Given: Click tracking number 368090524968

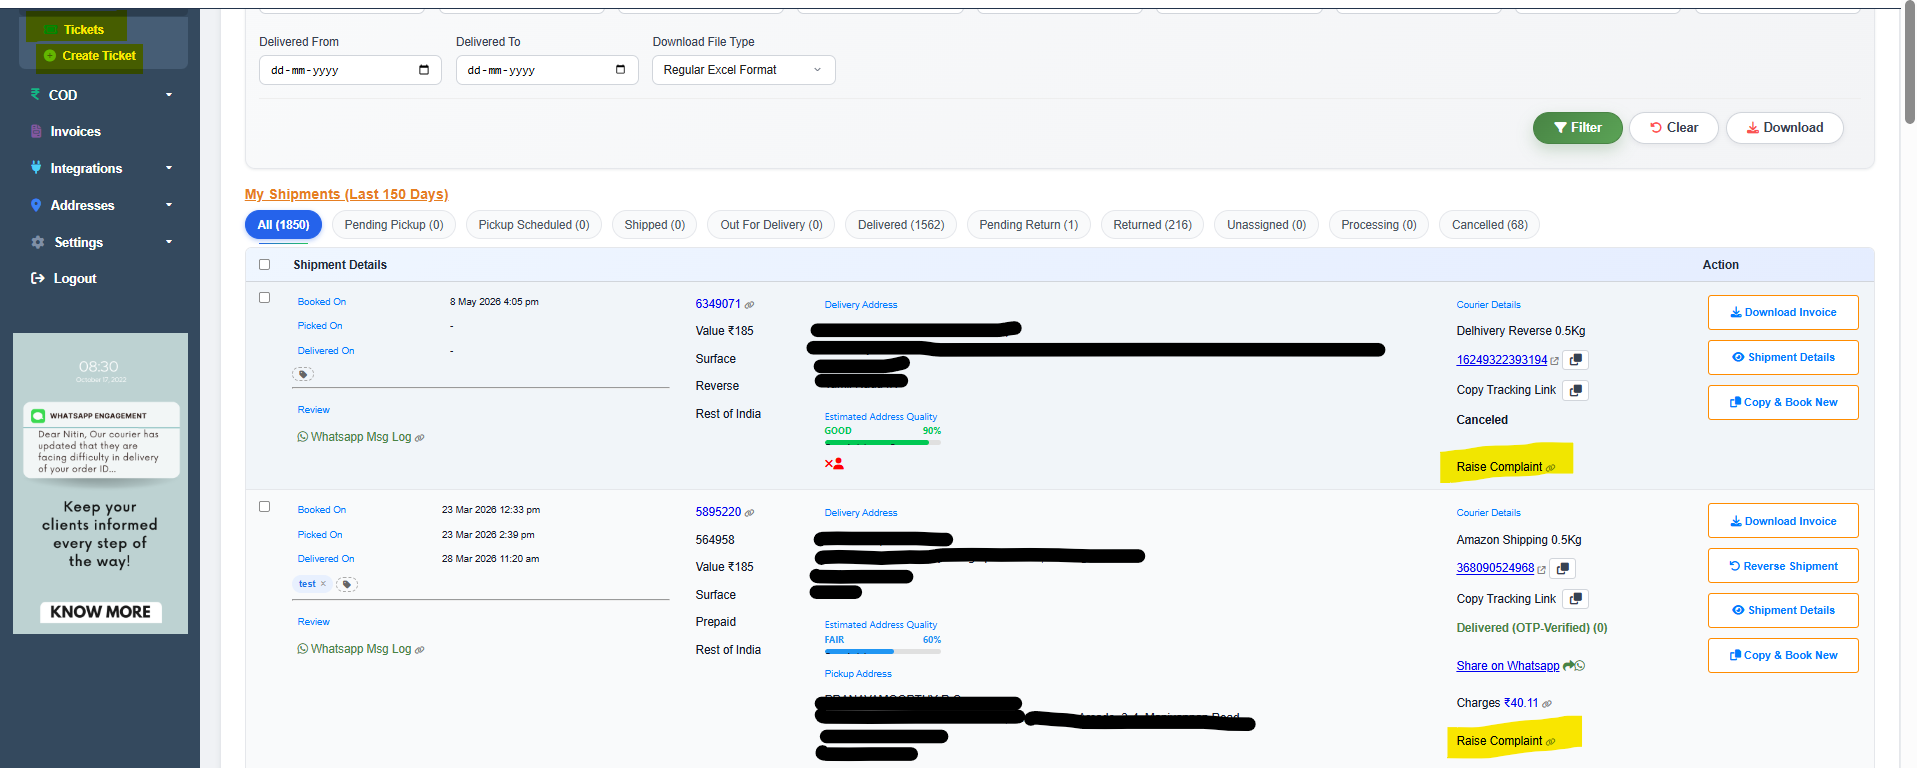Looking at the screenshot, I should [1495, 568].
